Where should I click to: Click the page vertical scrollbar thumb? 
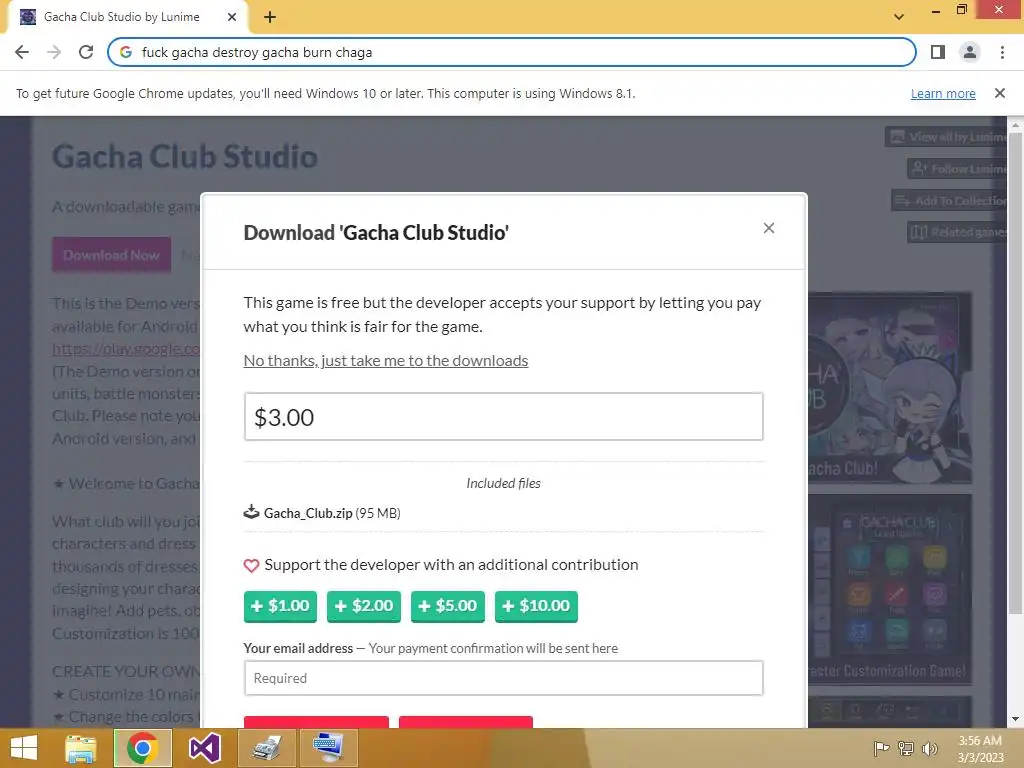(x=1015, y=372)
